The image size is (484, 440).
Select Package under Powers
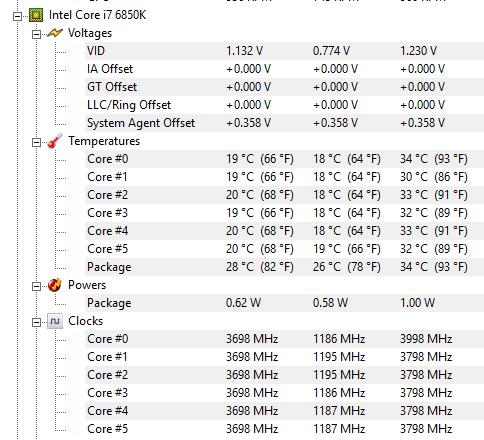point(284,303)
